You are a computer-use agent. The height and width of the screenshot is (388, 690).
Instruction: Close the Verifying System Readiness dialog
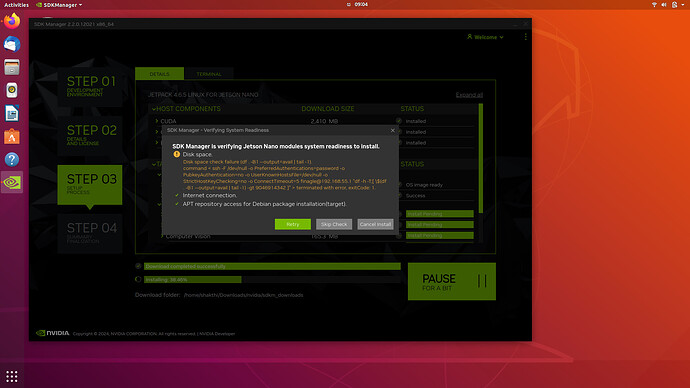point(393,130)
